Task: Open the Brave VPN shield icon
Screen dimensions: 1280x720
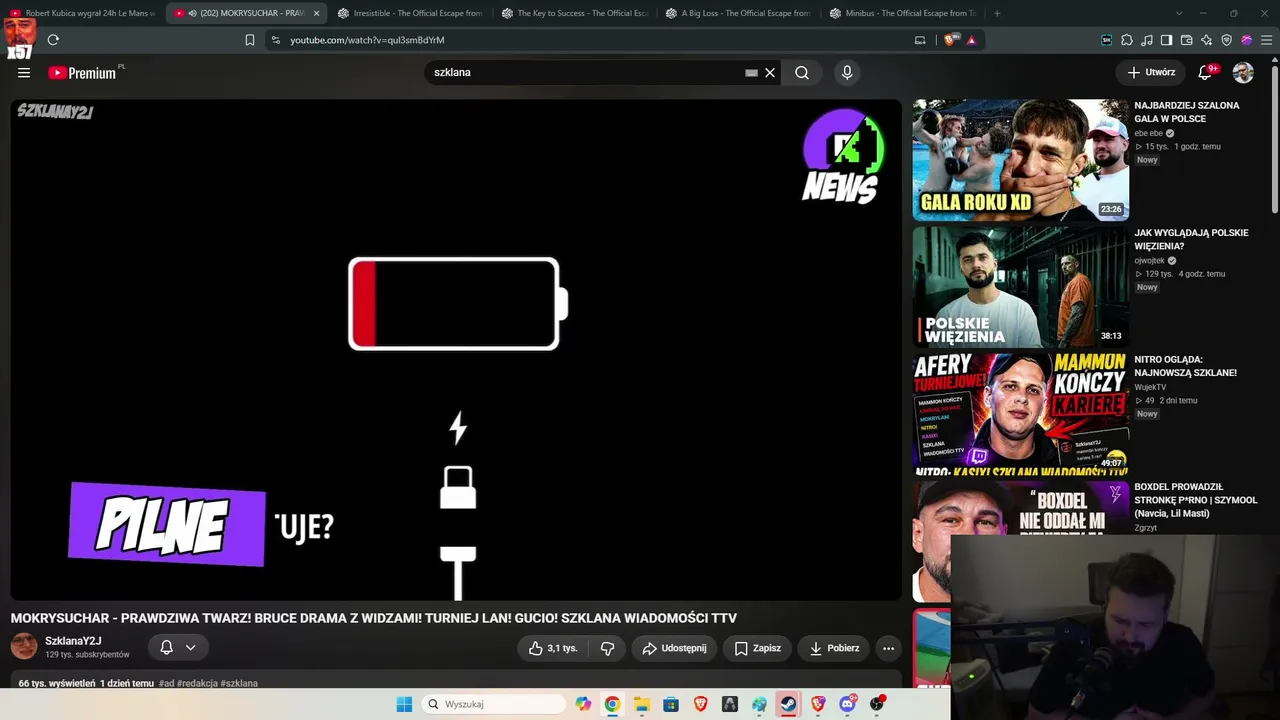Action: 1227,40
